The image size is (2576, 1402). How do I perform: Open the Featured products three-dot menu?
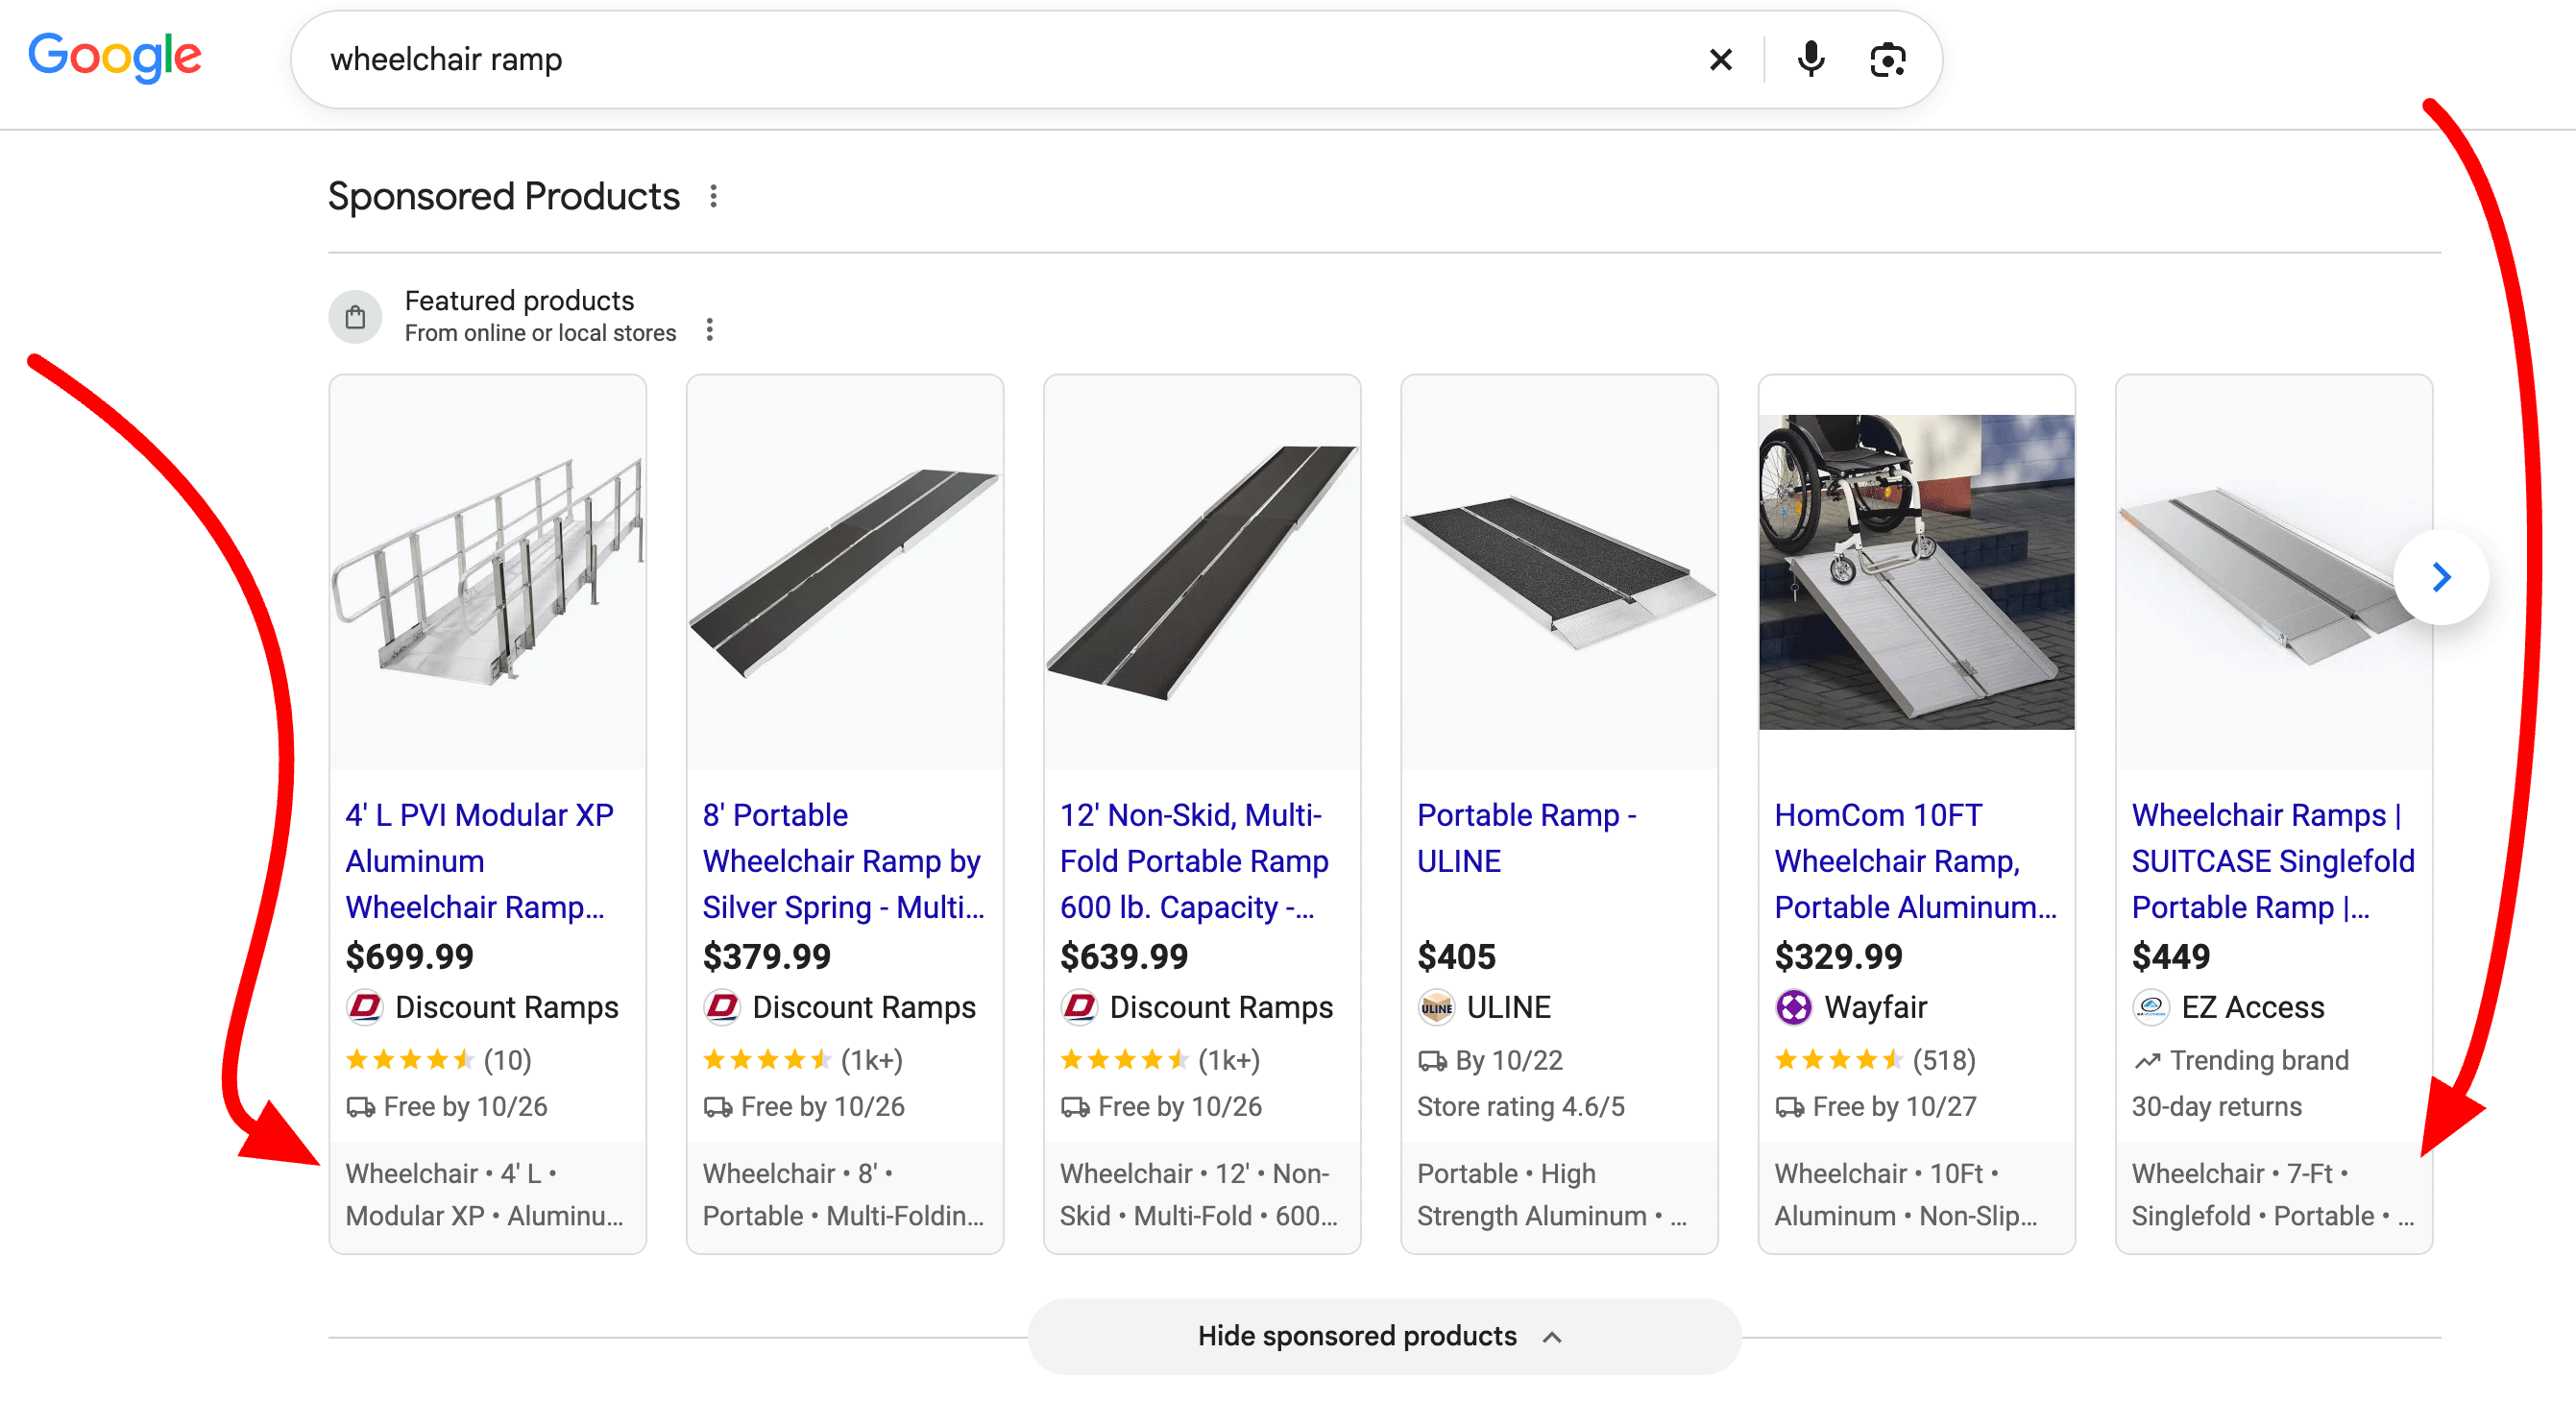(x=709, y=330)
